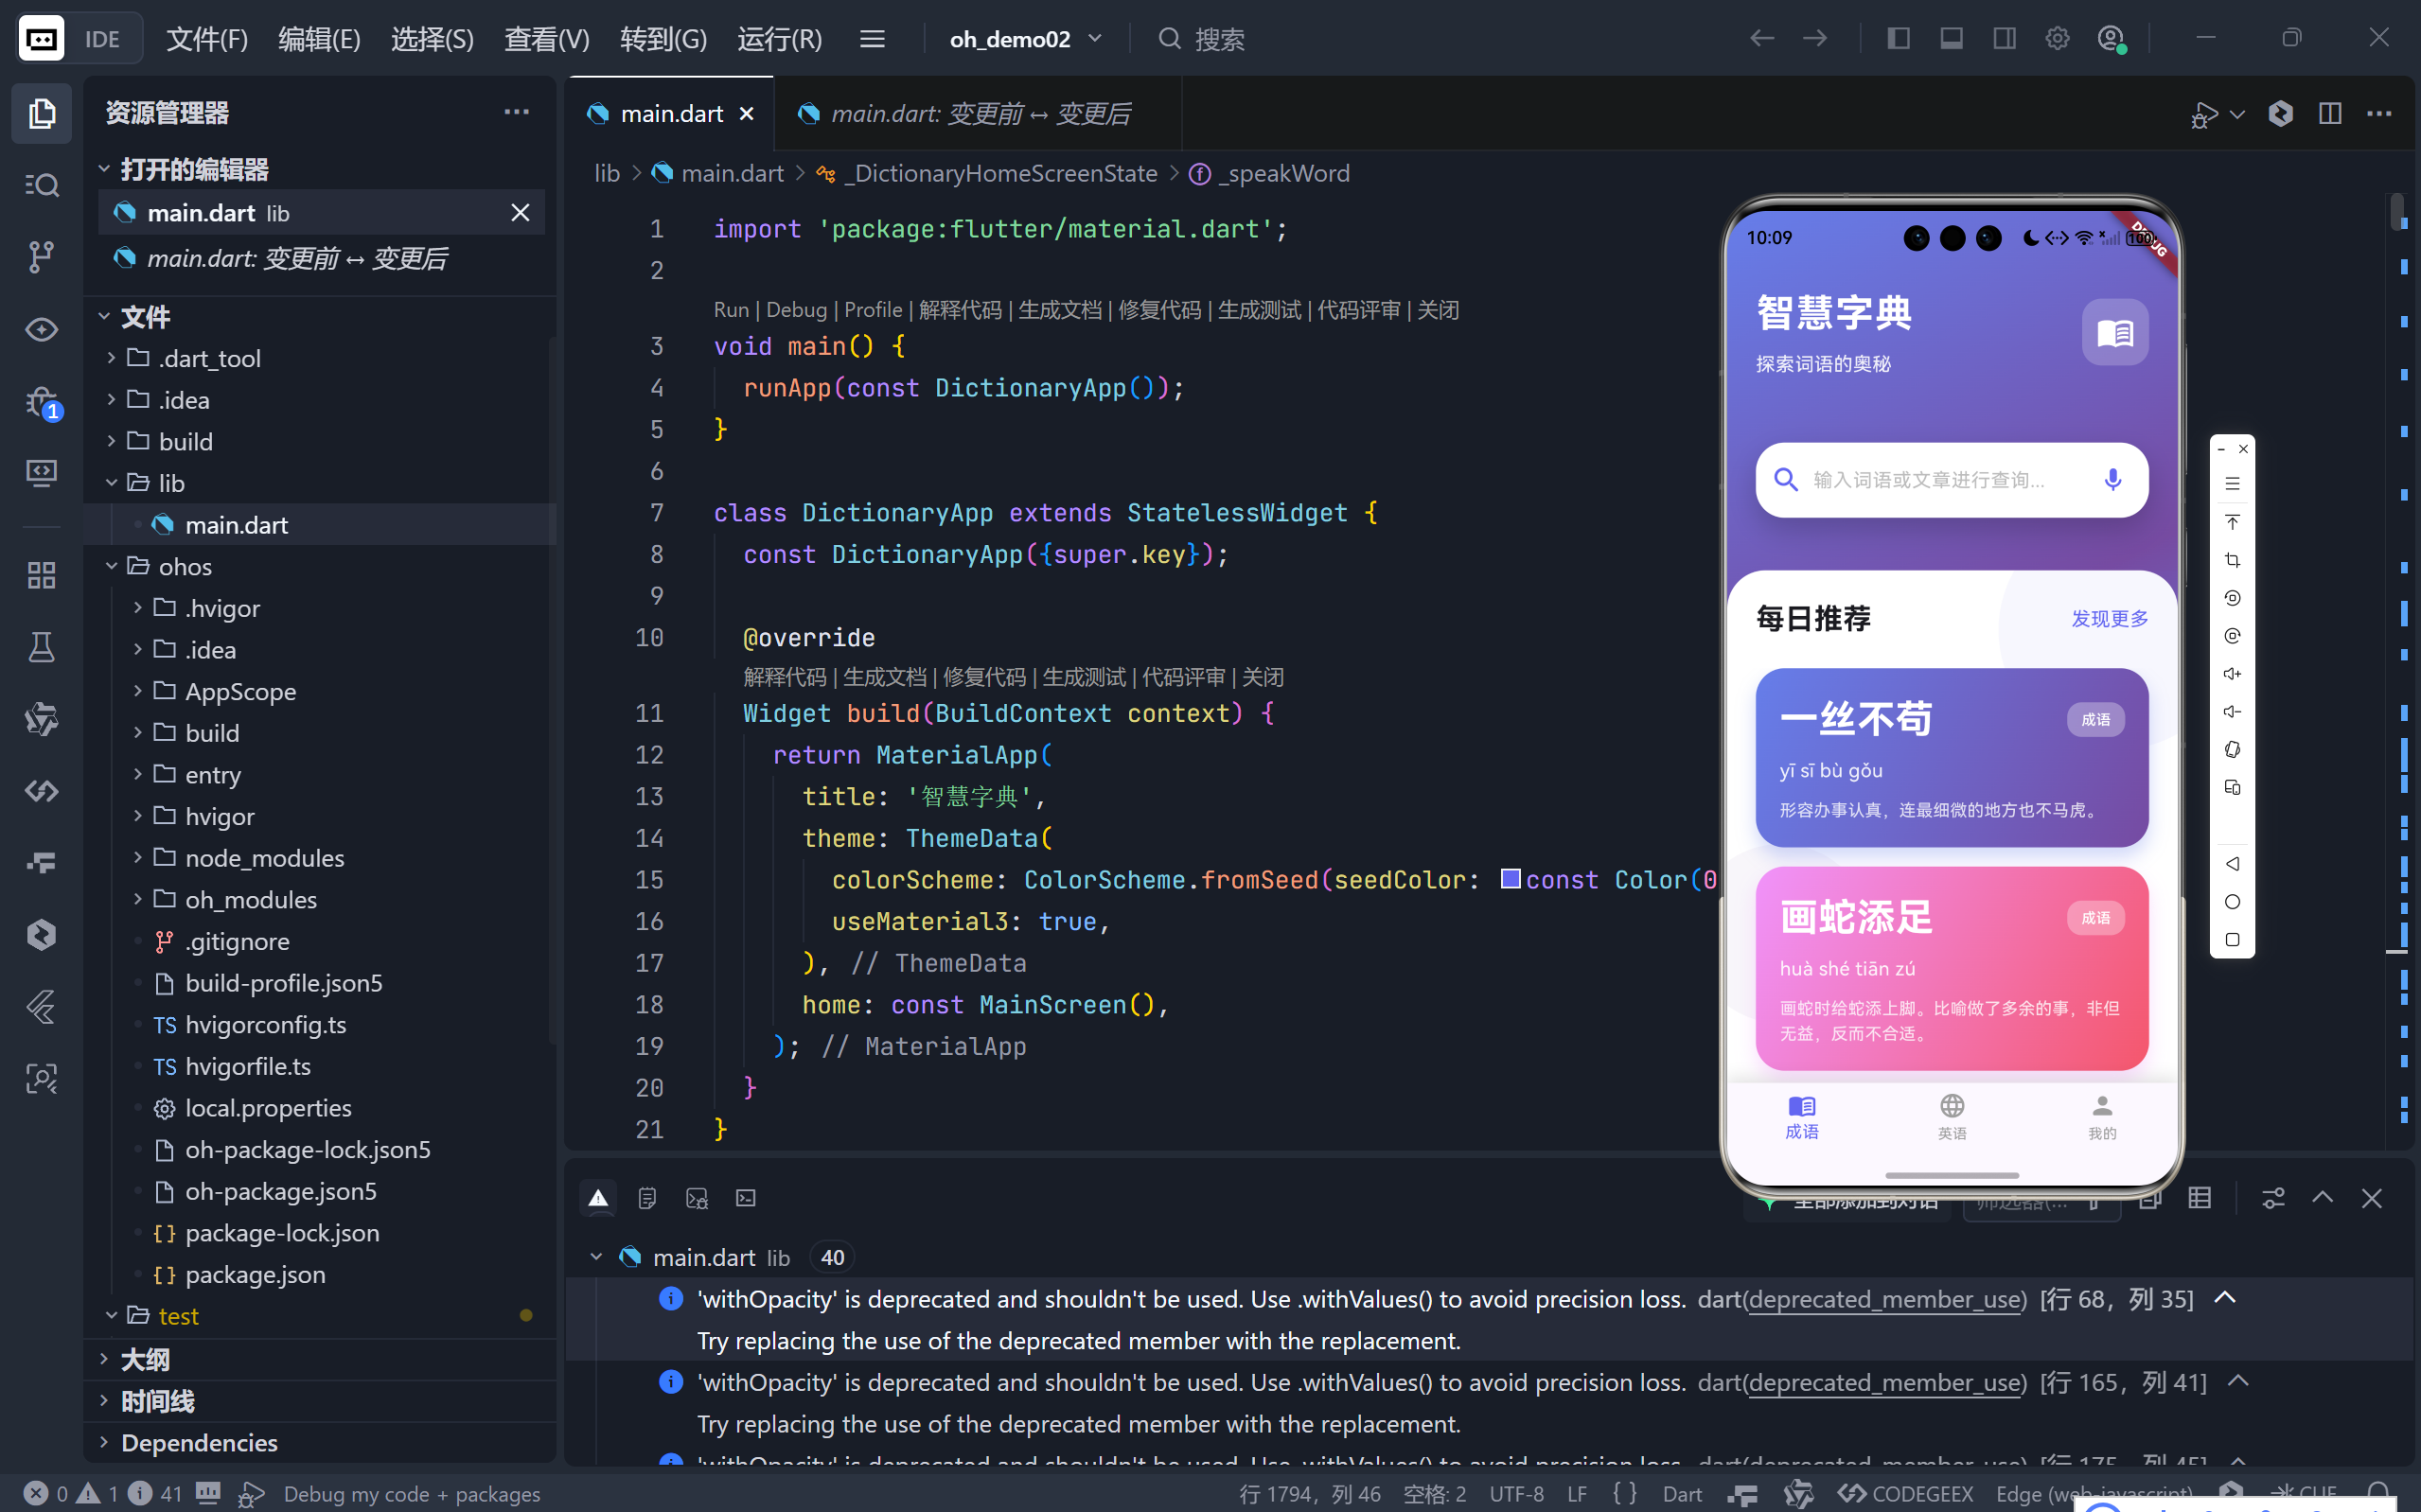
Task: Open the Source Control sidebar icon
Action: click(41, 257)
